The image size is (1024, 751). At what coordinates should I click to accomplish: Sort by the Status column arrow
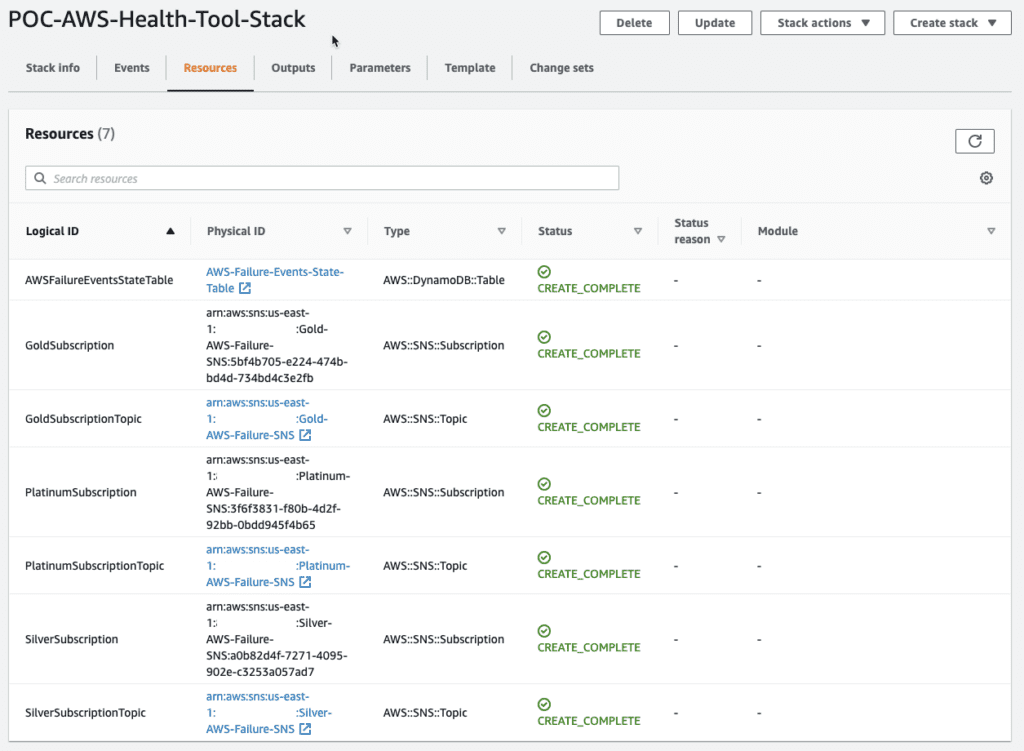[x=637, y=231]
